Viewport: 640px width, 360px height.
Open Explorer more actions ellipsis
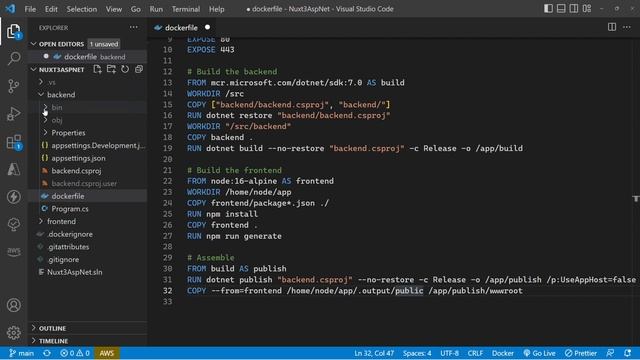[134, 27]
